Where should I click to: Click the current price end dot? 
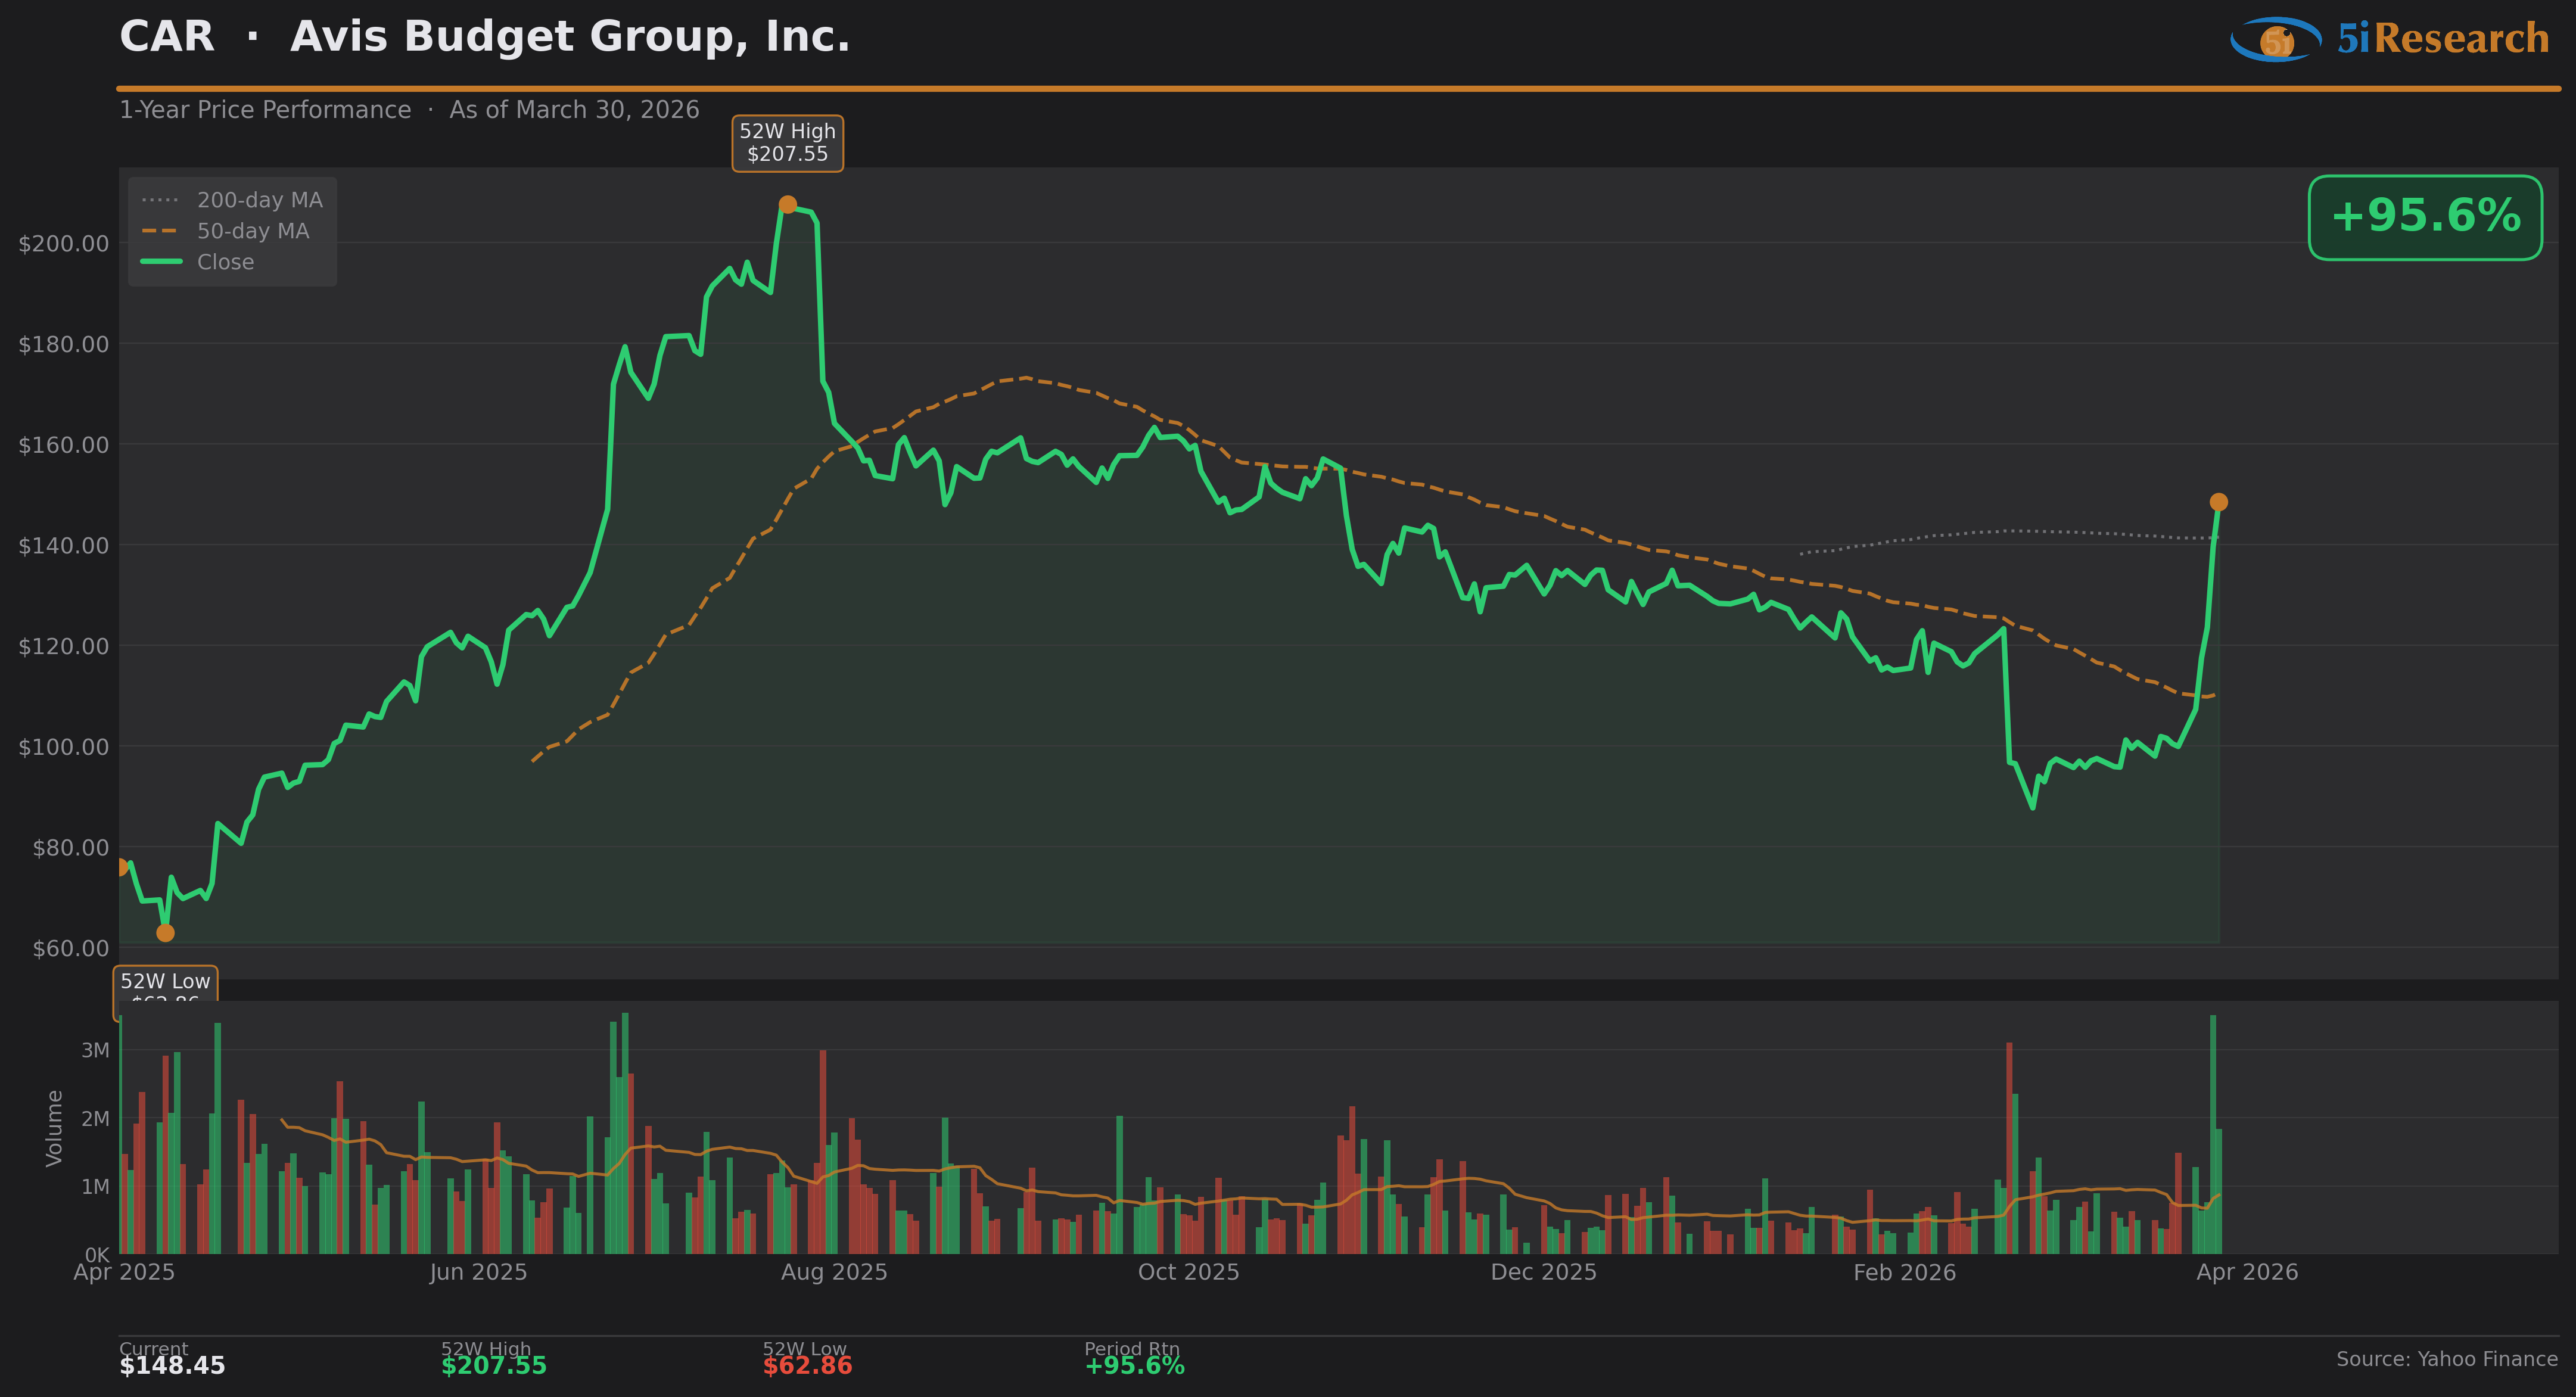coord(2218,502)
